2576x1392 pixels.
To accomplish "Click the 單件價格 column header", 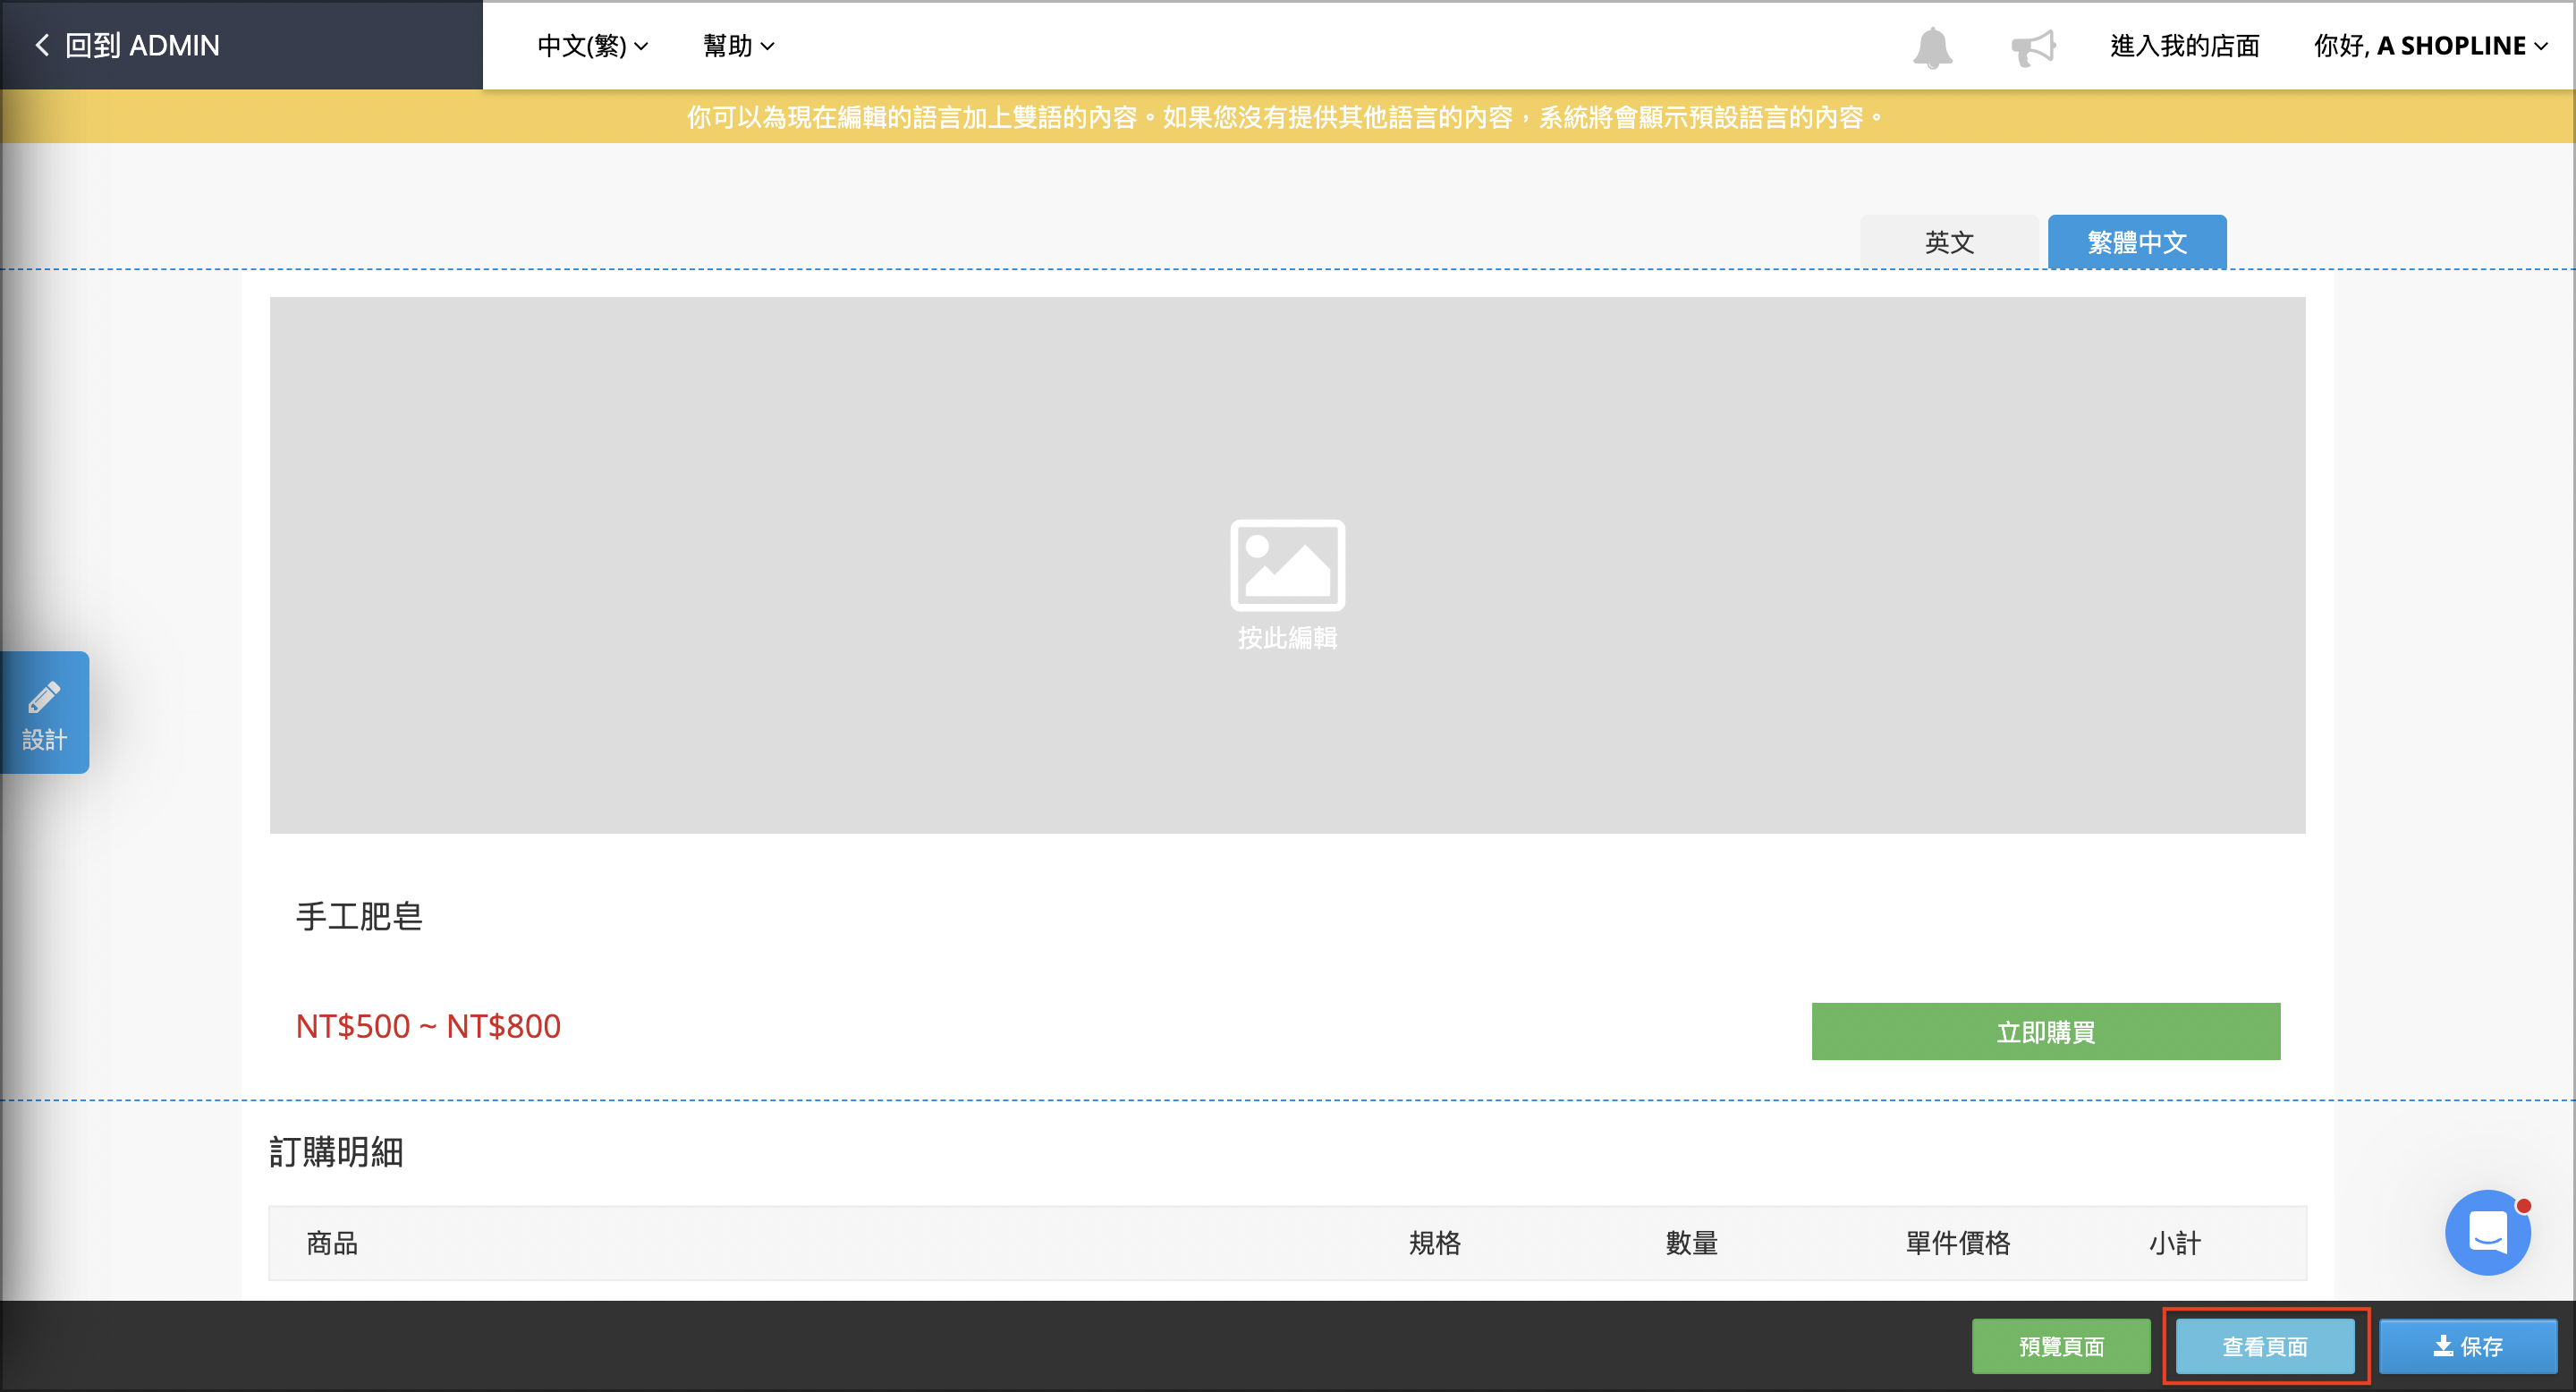I will coord(1958,1243).
